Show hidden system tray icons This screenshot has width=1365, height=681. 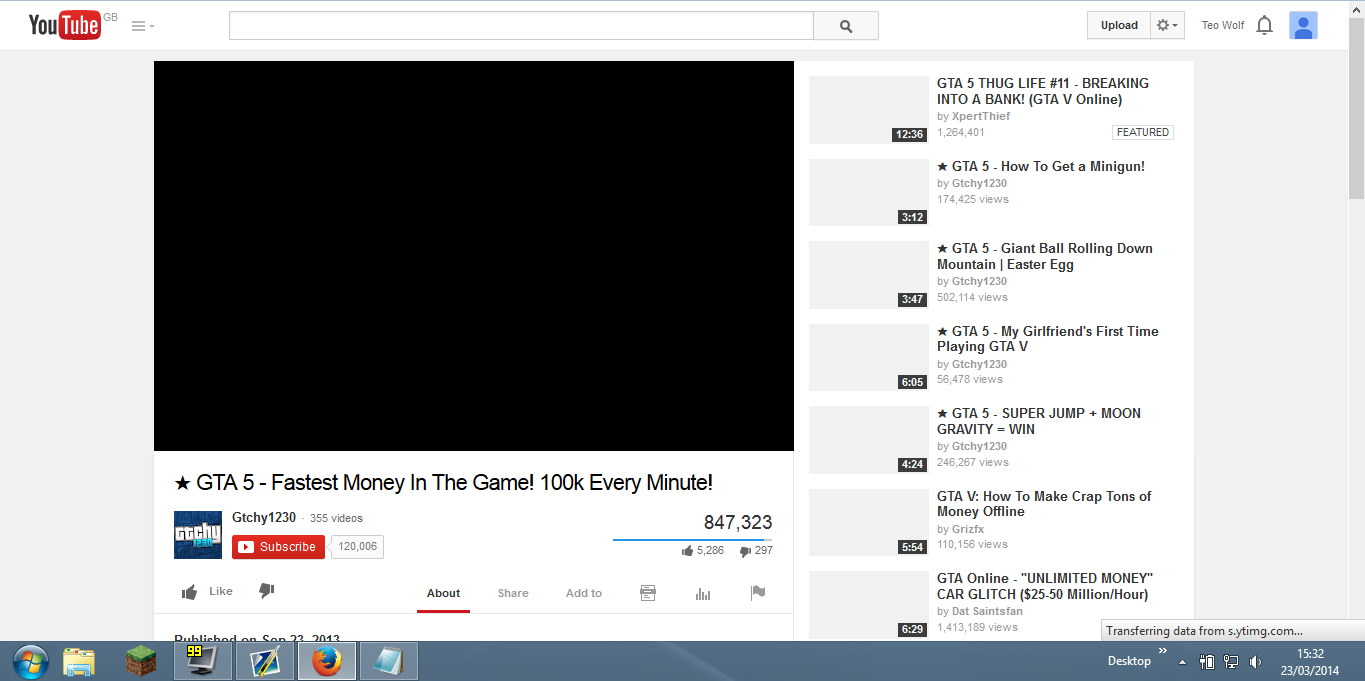pyautogui.click(x=1183, y=662)
